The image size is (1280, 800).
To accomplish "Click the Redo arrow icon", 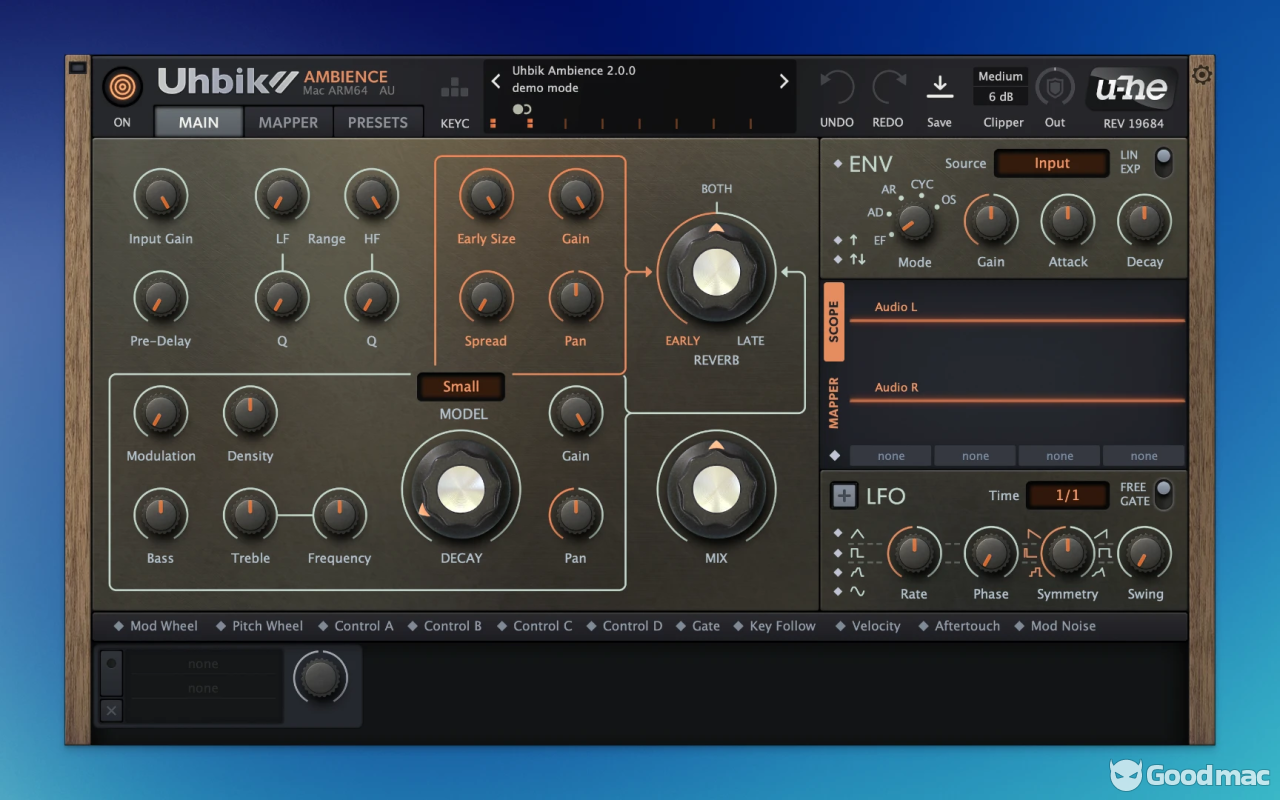I will coord(888,88).
